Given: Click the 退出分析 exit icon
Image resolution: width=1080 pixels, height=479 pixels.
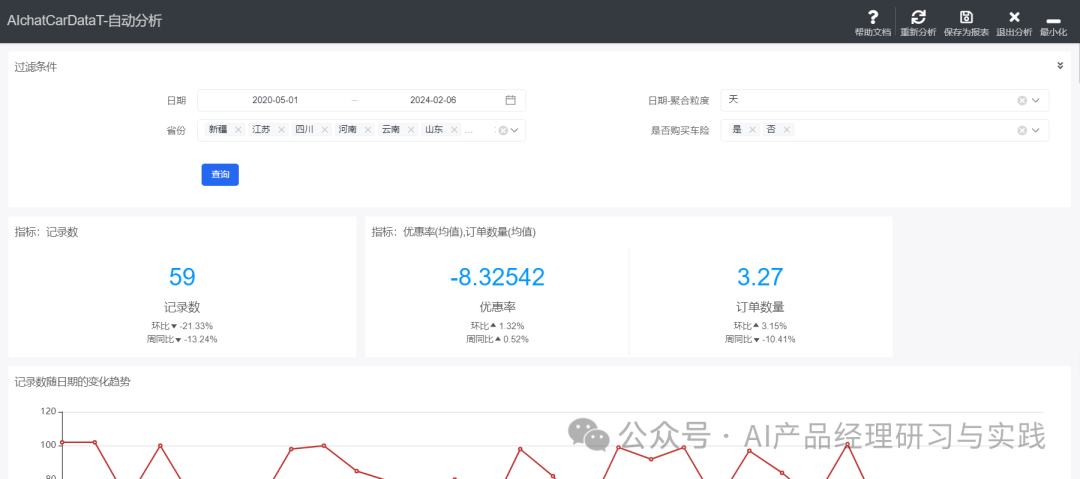Looking at the screenshot, I should click(x=1014, y=17).
